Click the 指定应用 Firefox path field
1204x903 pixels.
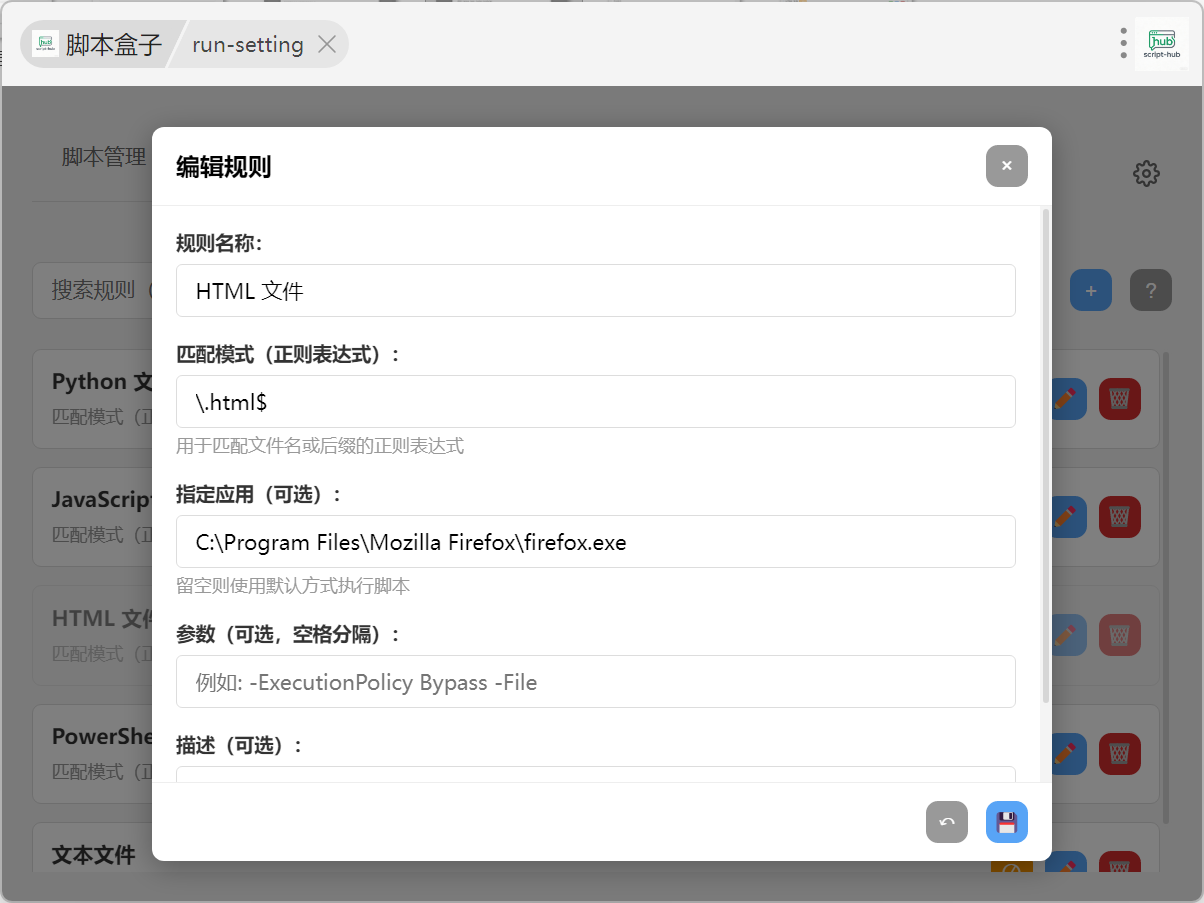[595, 542]
